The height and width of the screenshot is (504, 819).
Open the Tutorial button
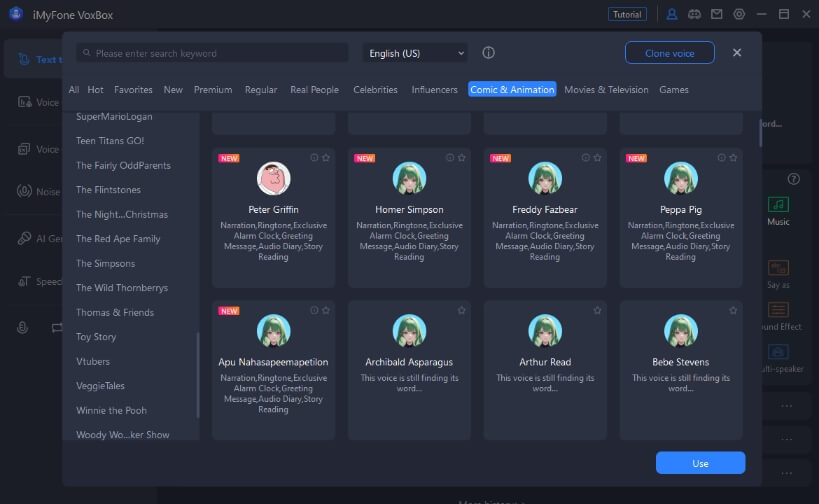coord(627,14)
